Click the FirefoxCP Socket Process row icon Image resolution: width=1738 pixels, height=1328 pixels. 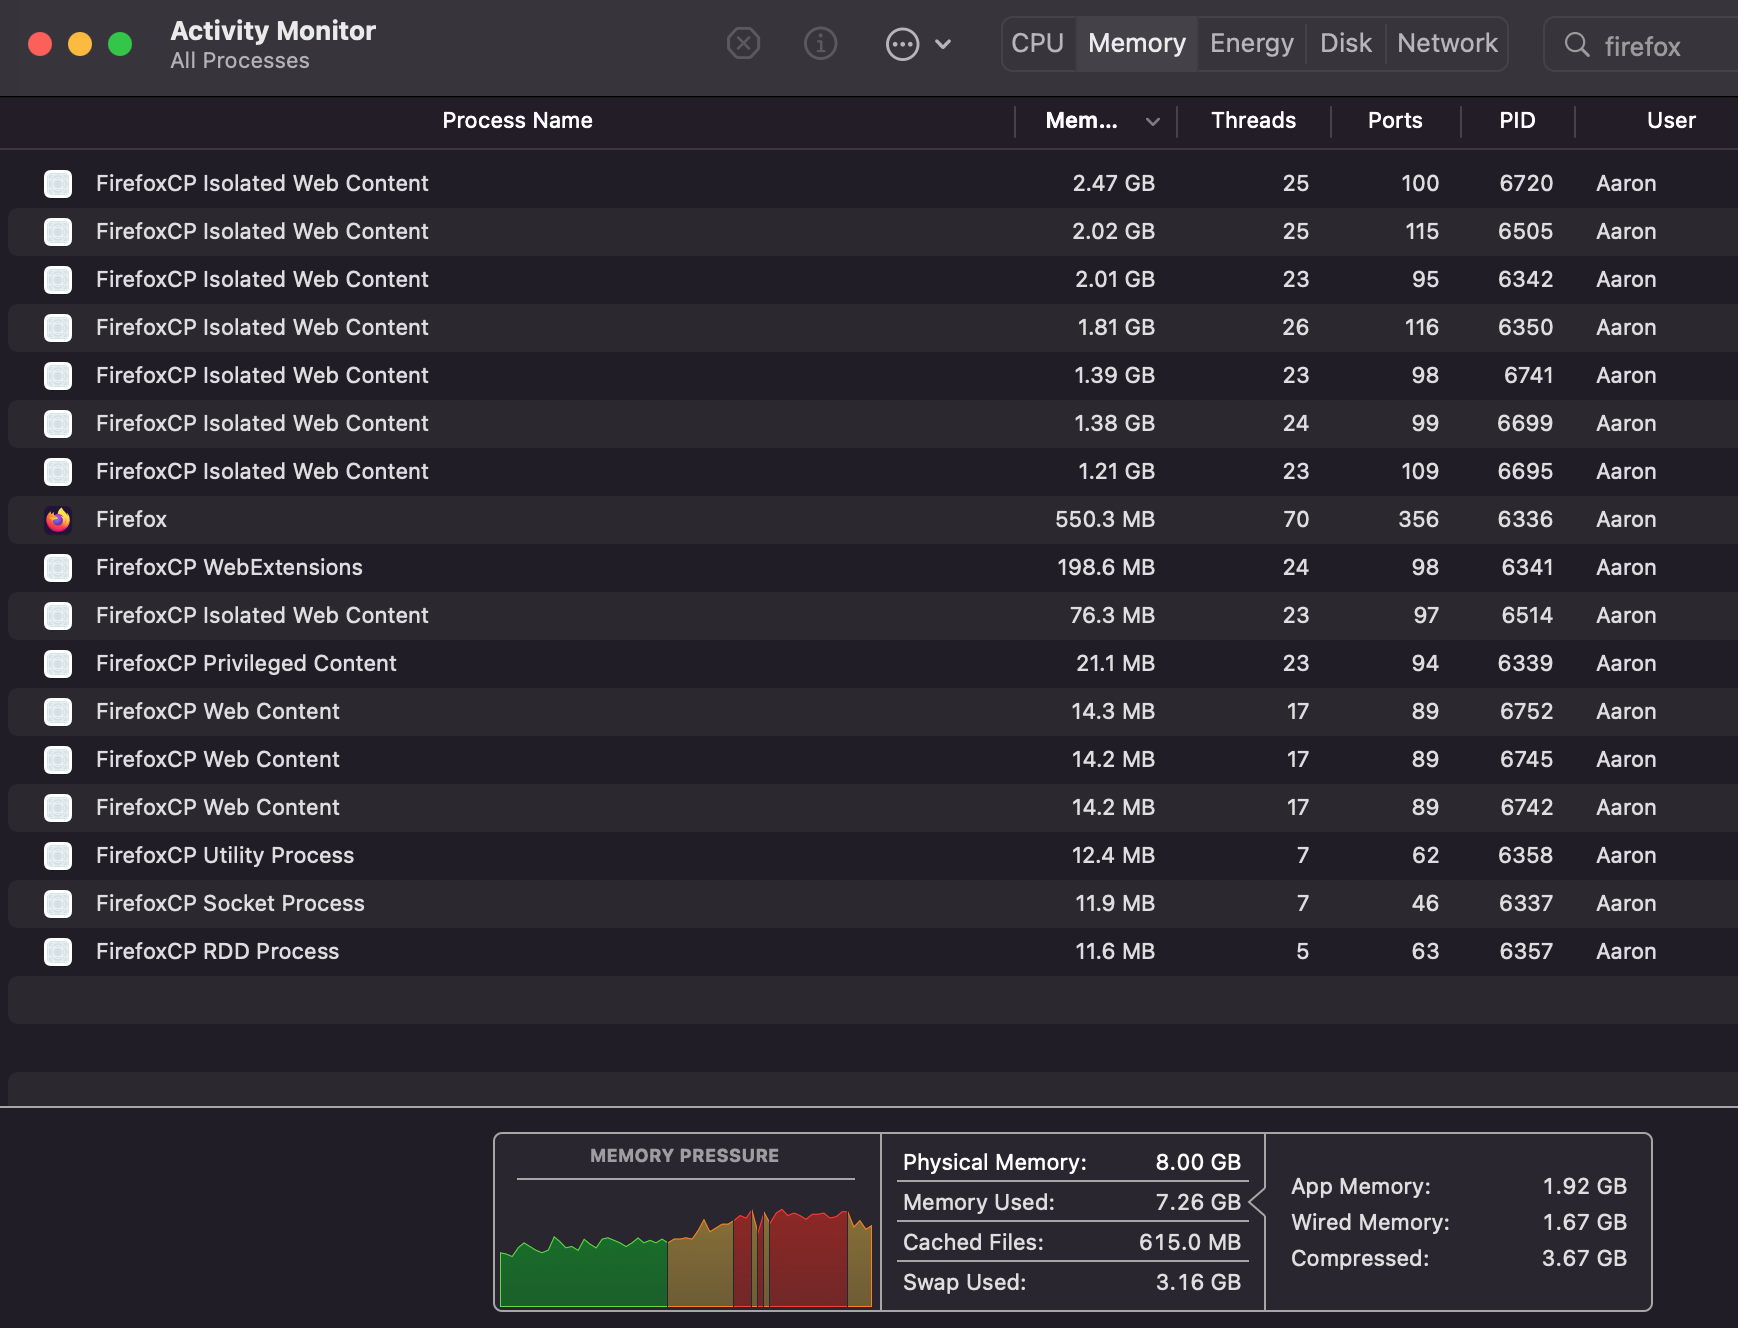(58, 903)
